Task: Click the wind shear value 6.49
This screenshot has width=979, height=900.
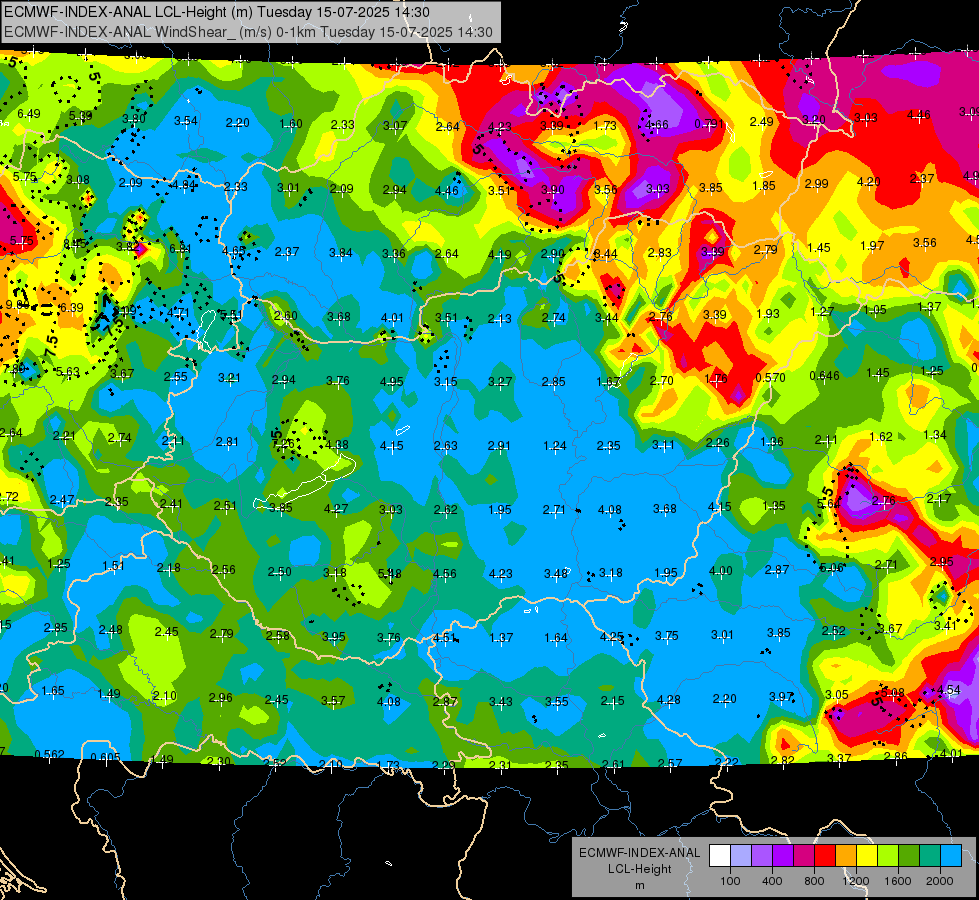Action: coord(29,114)
